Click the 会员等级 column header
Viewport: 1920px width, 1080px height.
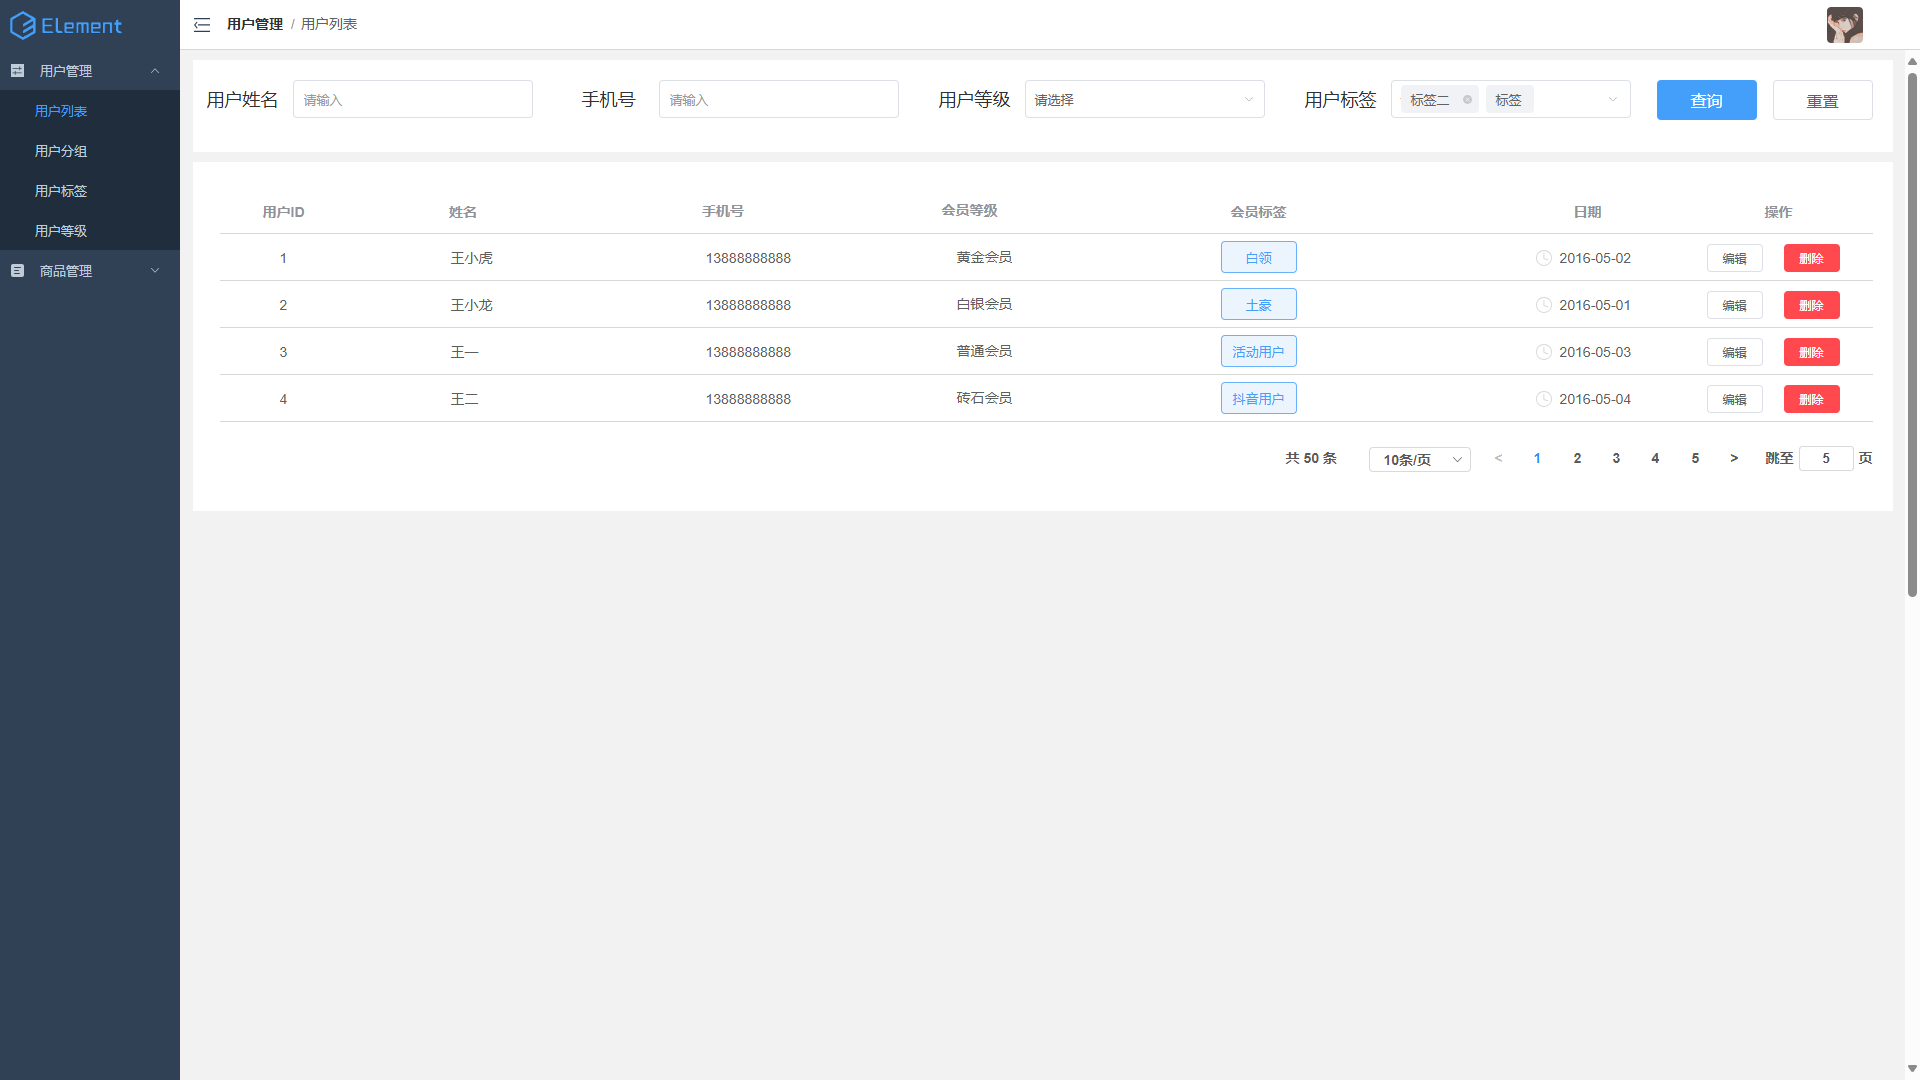(969, 210)
